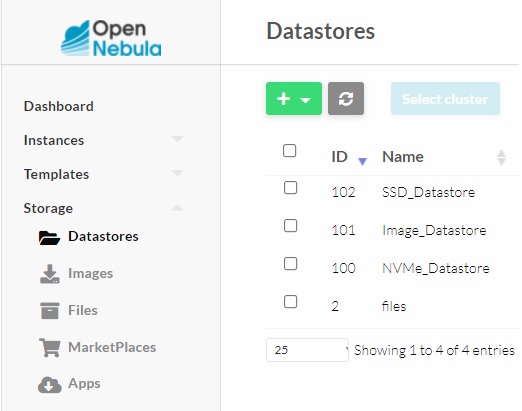Open the Image_Datastore entry
The image size is (522, 411).
[x=434, y=230]
